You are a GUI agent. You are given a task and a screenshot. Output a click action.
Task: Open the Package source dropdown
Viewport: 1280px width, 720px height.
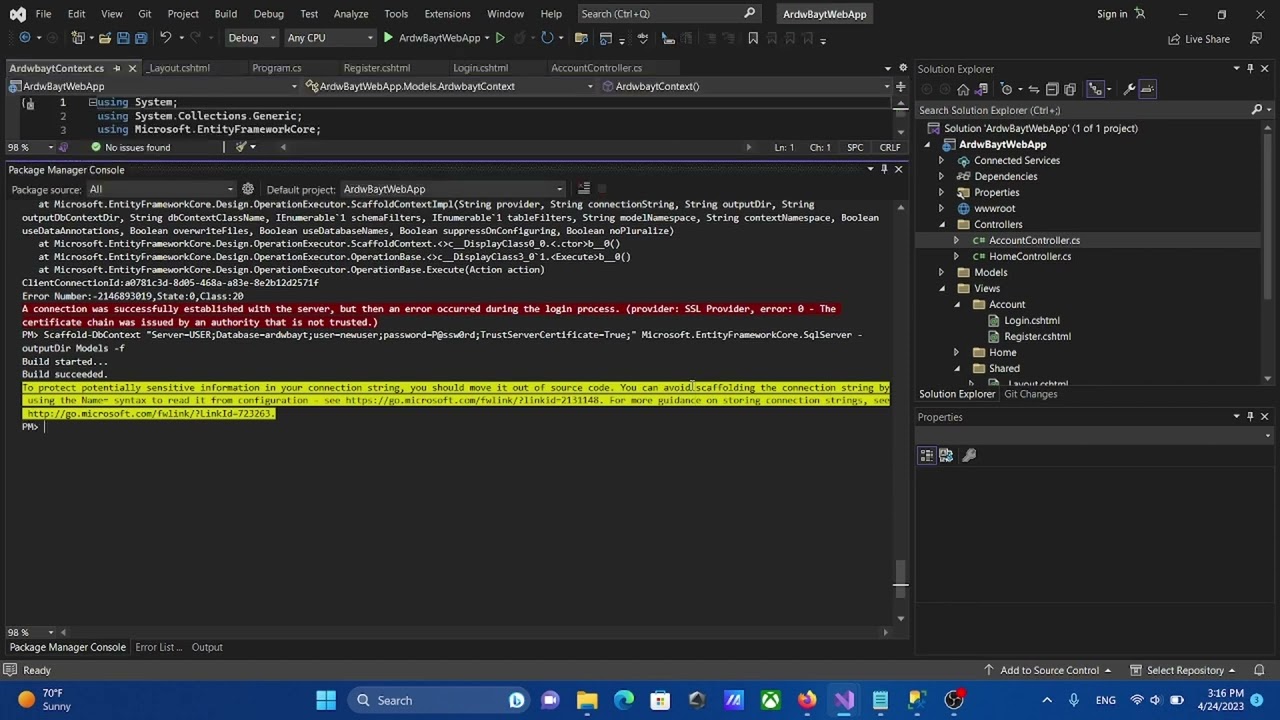tap(161, 189)
